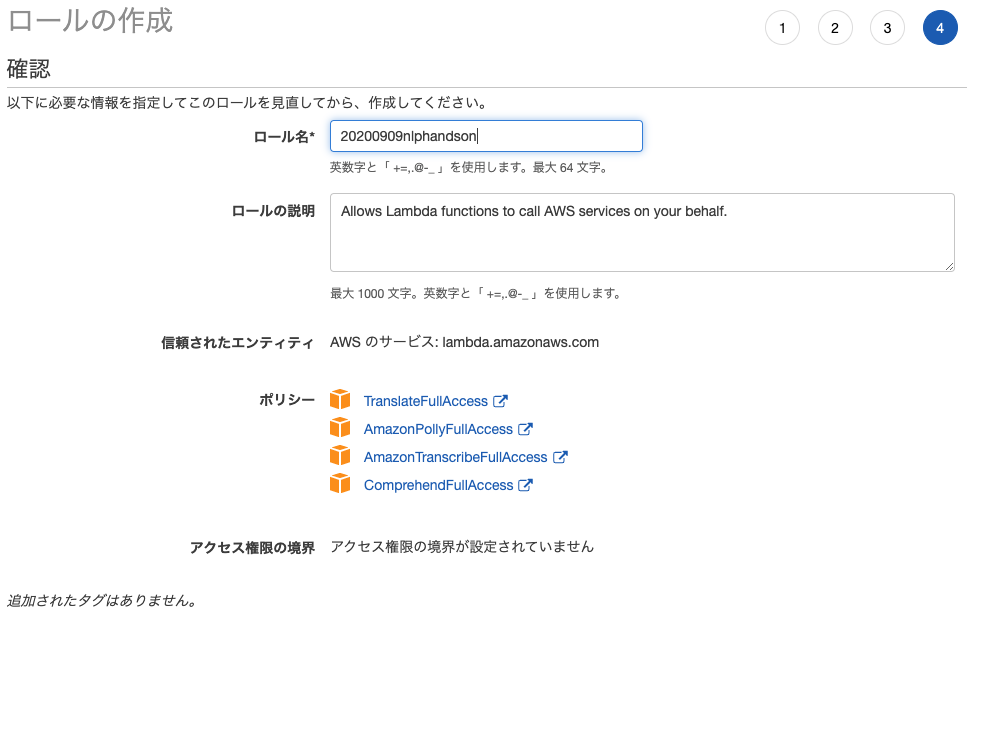The width and height of the screenshot is (998, 745).
Task: Click the ComprehendFullAccess orange box icon
Action: coord(340,484)
